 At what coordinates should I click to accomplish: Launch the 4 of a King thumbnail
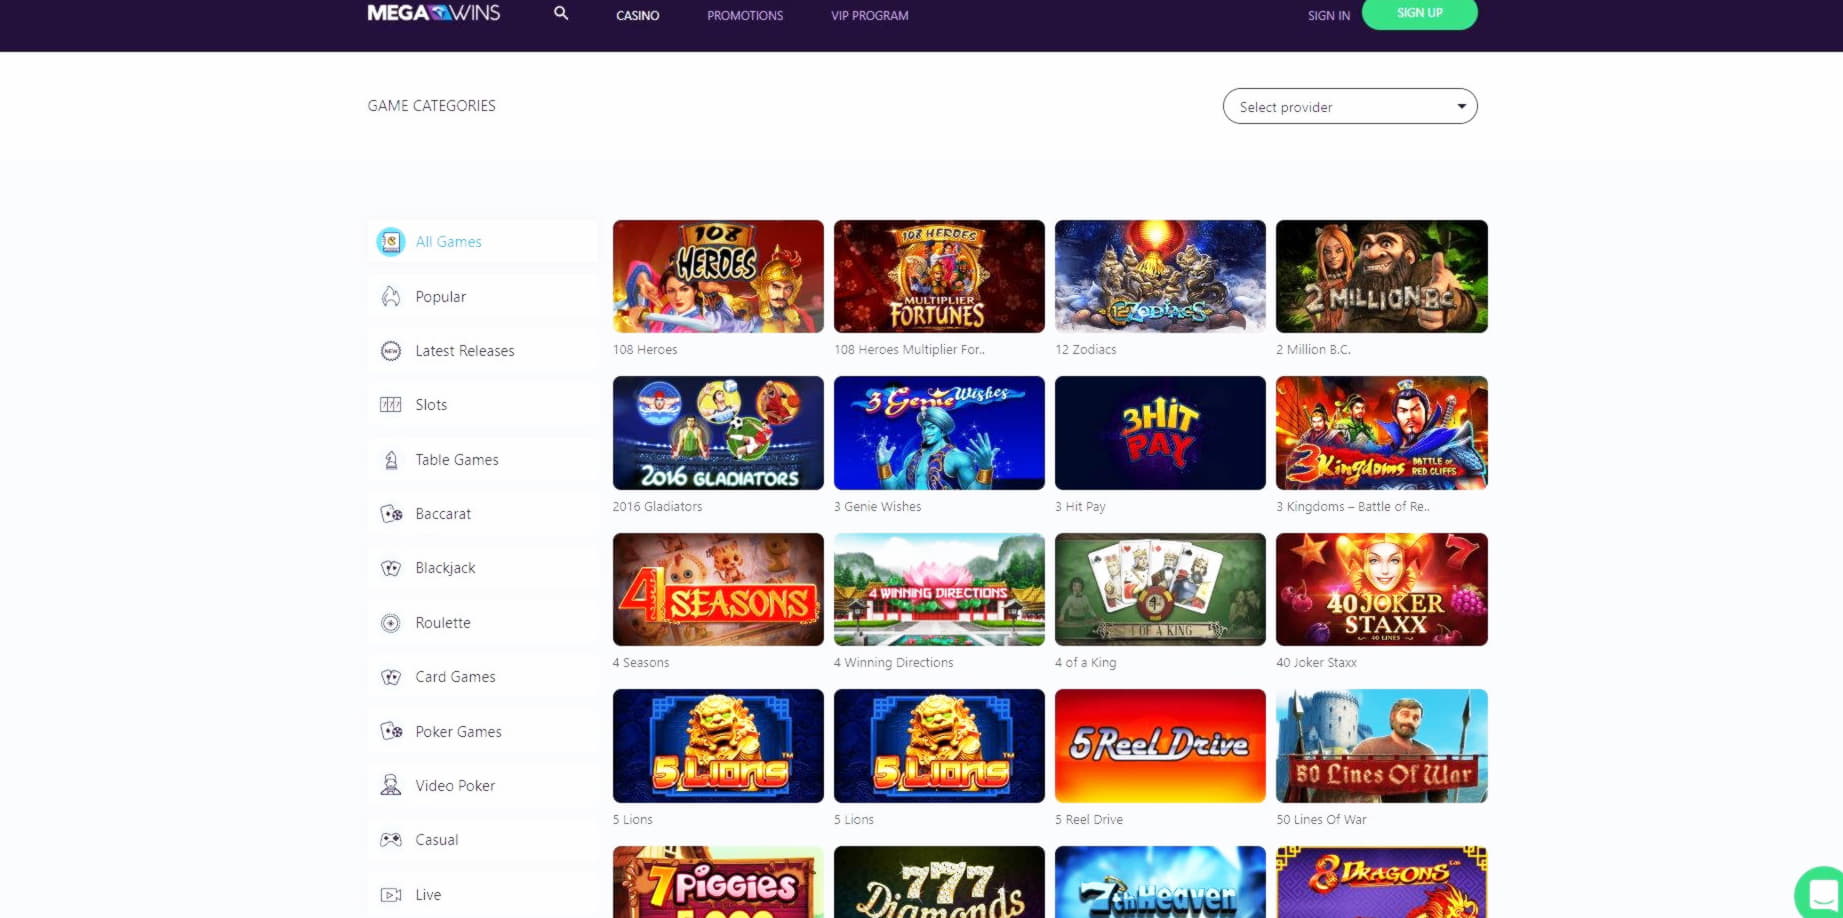coord(1160,589)
